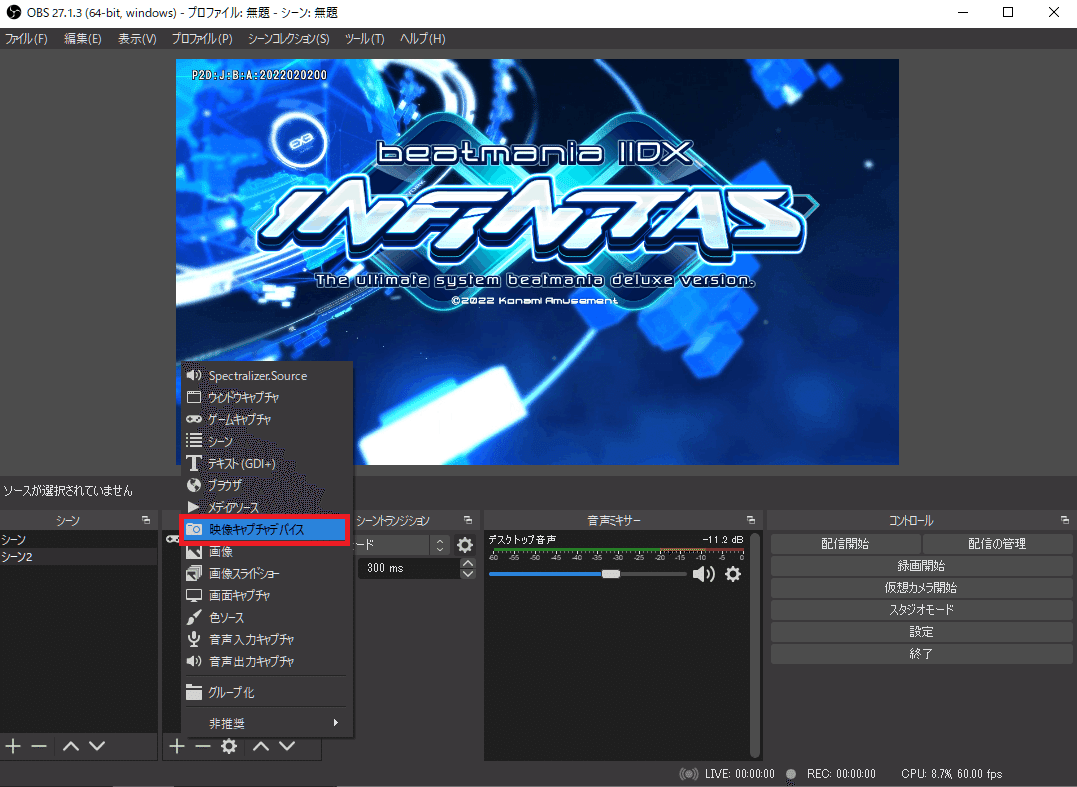Image resolution: width=1077 pixels, height=787 pixels.
Task: Add 色ソース from menu
Action: point(267,617)
